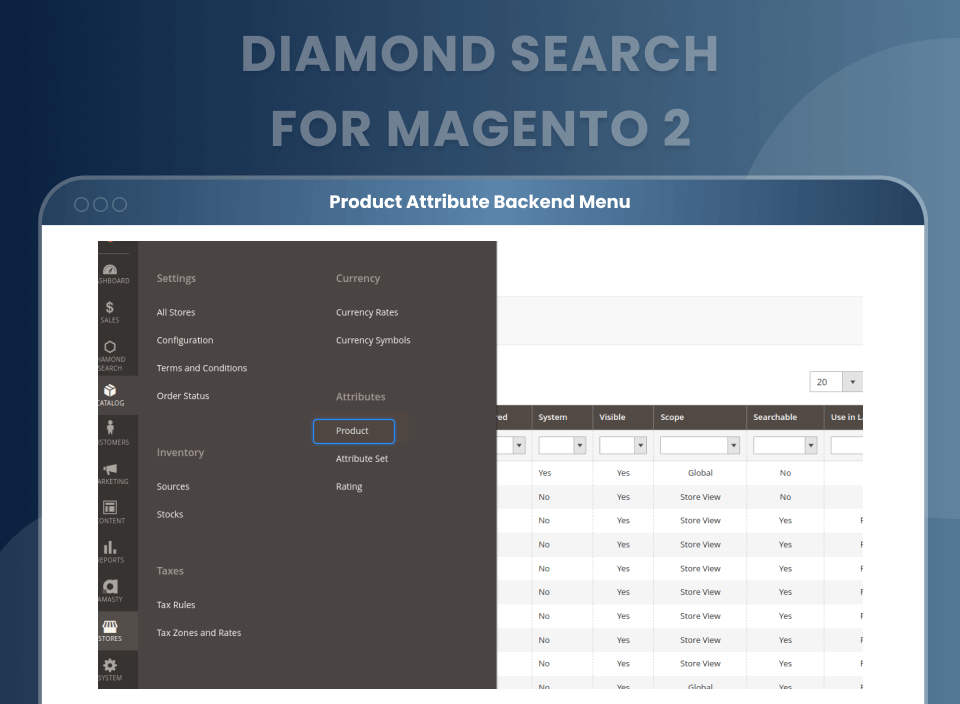Click the Inventory section heading
The width and height of the screenshot is (960, 704).
click(180, 452)
